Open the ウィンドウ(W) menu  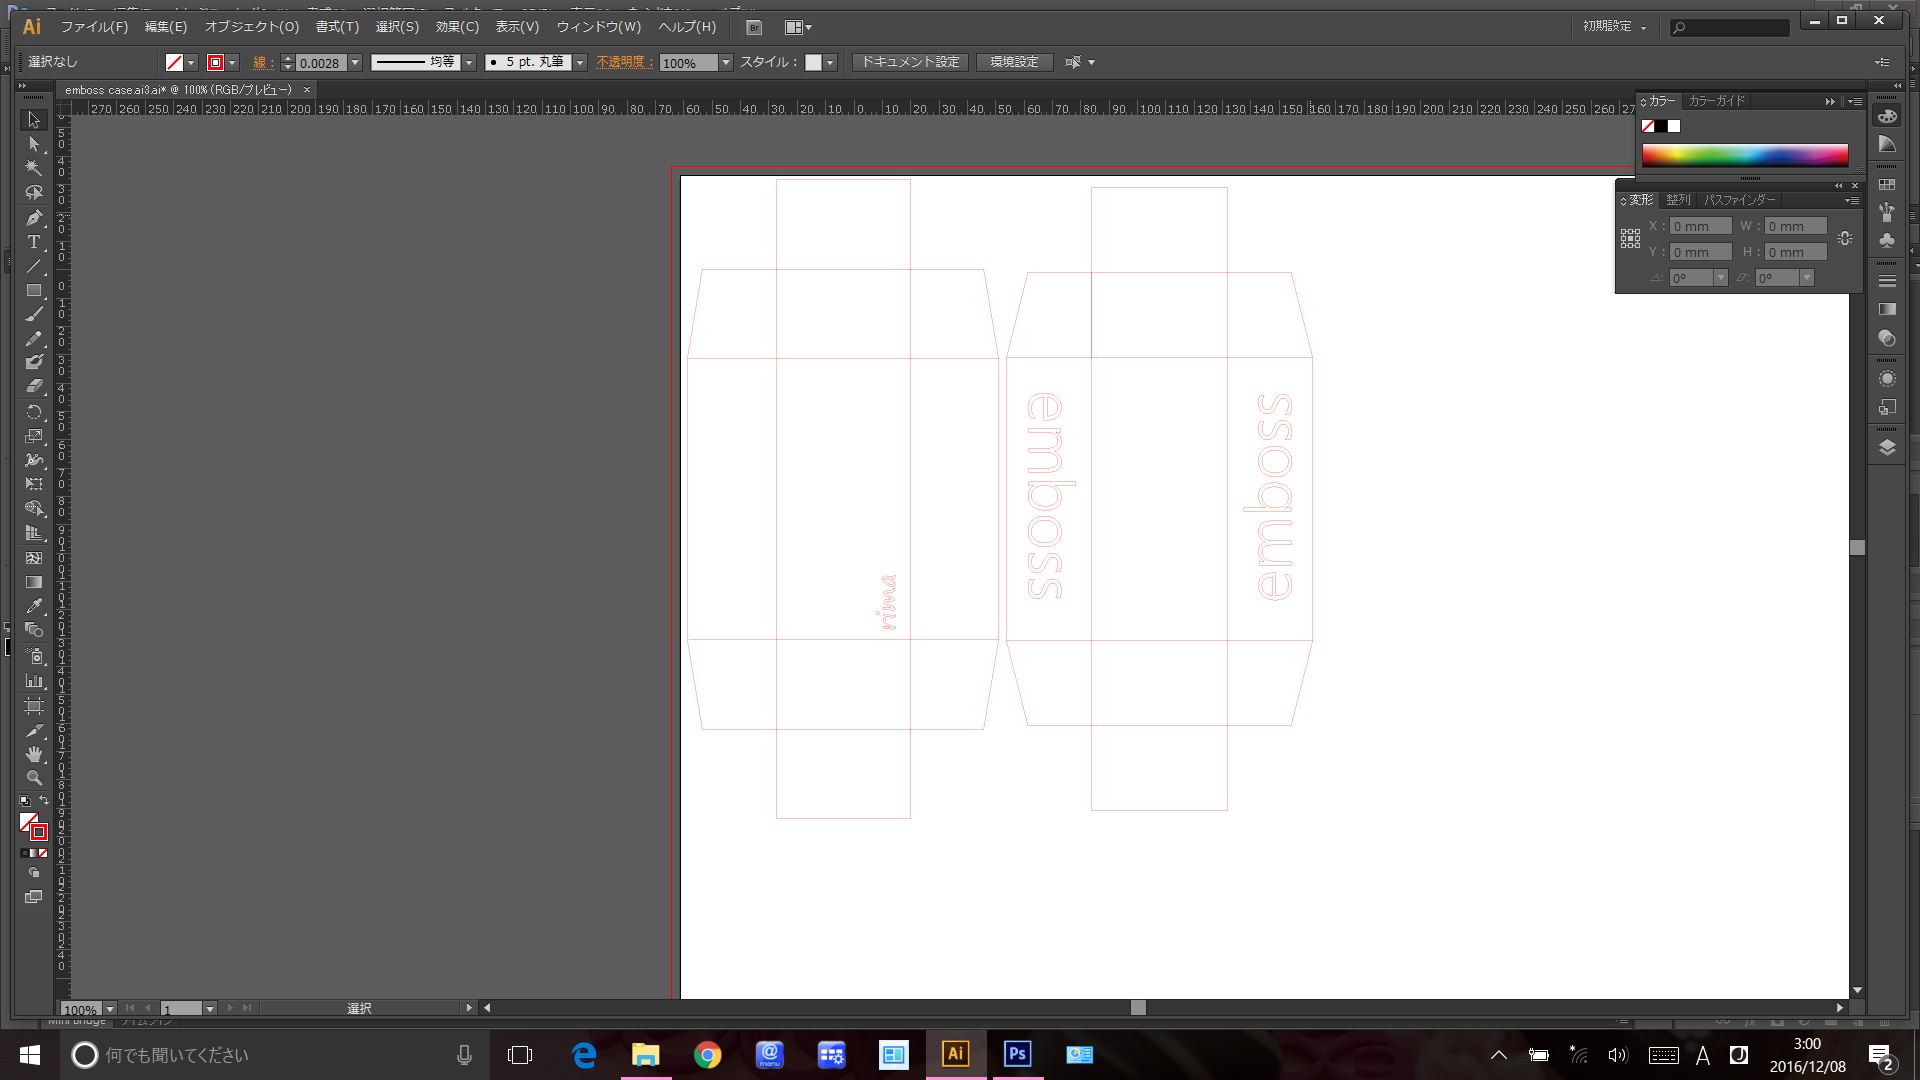click(x=599, y=27)
